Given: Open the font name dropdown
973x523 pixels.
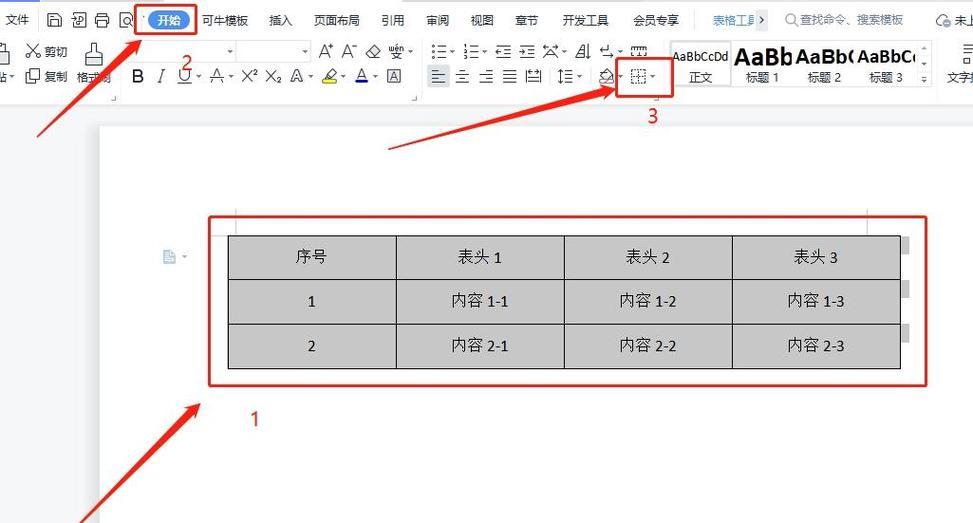Looking at the screenshot, I should coord(230,51).
